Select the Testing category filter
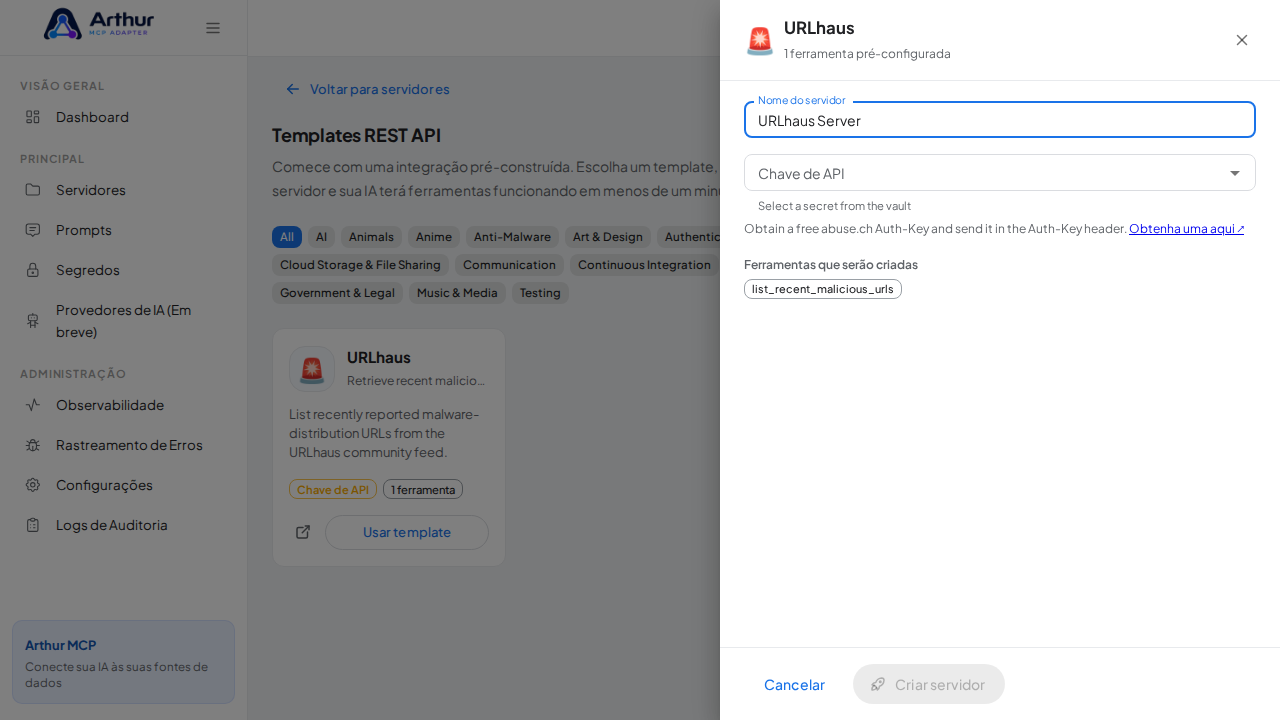This screenshot has height=720, width=1280. (540, 293)
